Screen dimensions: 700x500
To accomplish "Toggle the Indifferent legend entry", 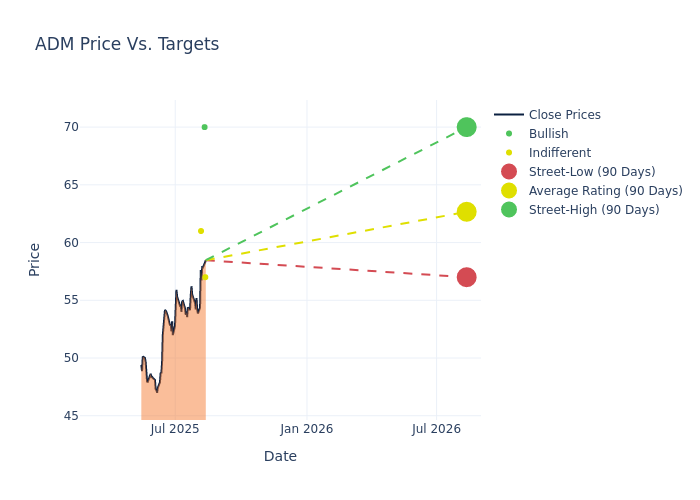I will tap(559, 153).
